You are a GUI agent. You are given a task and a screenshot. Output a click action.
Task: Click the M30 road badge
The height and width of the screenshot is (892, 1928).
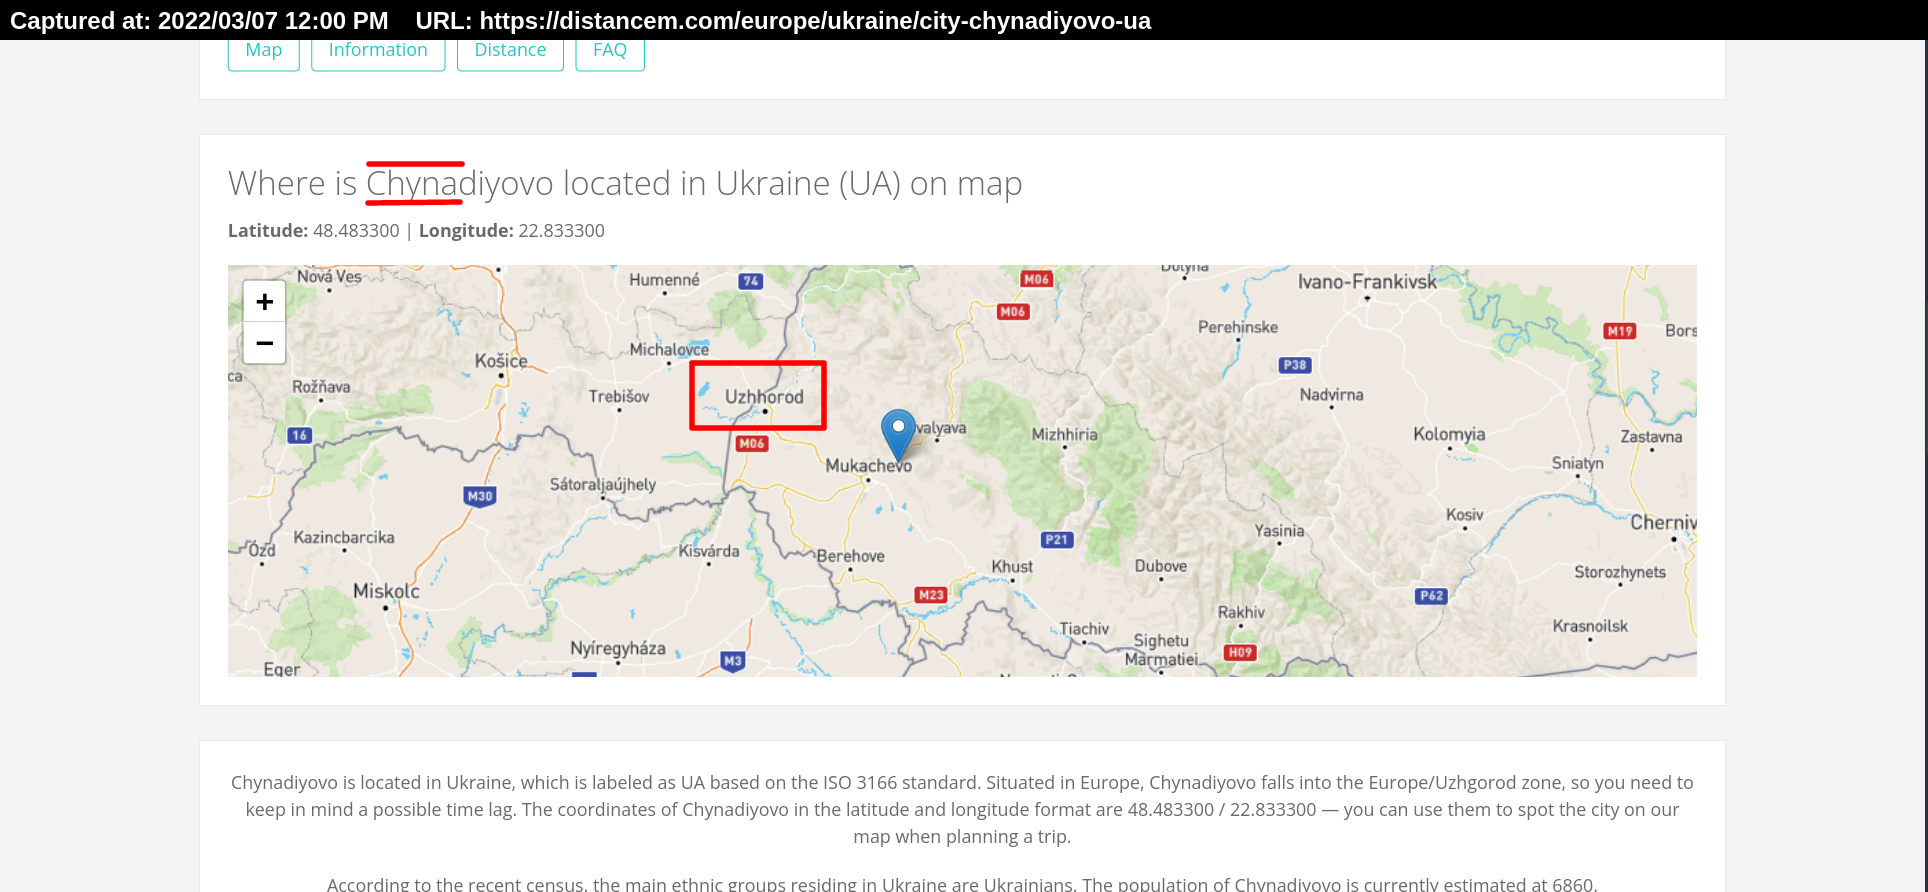coord(480,496)
